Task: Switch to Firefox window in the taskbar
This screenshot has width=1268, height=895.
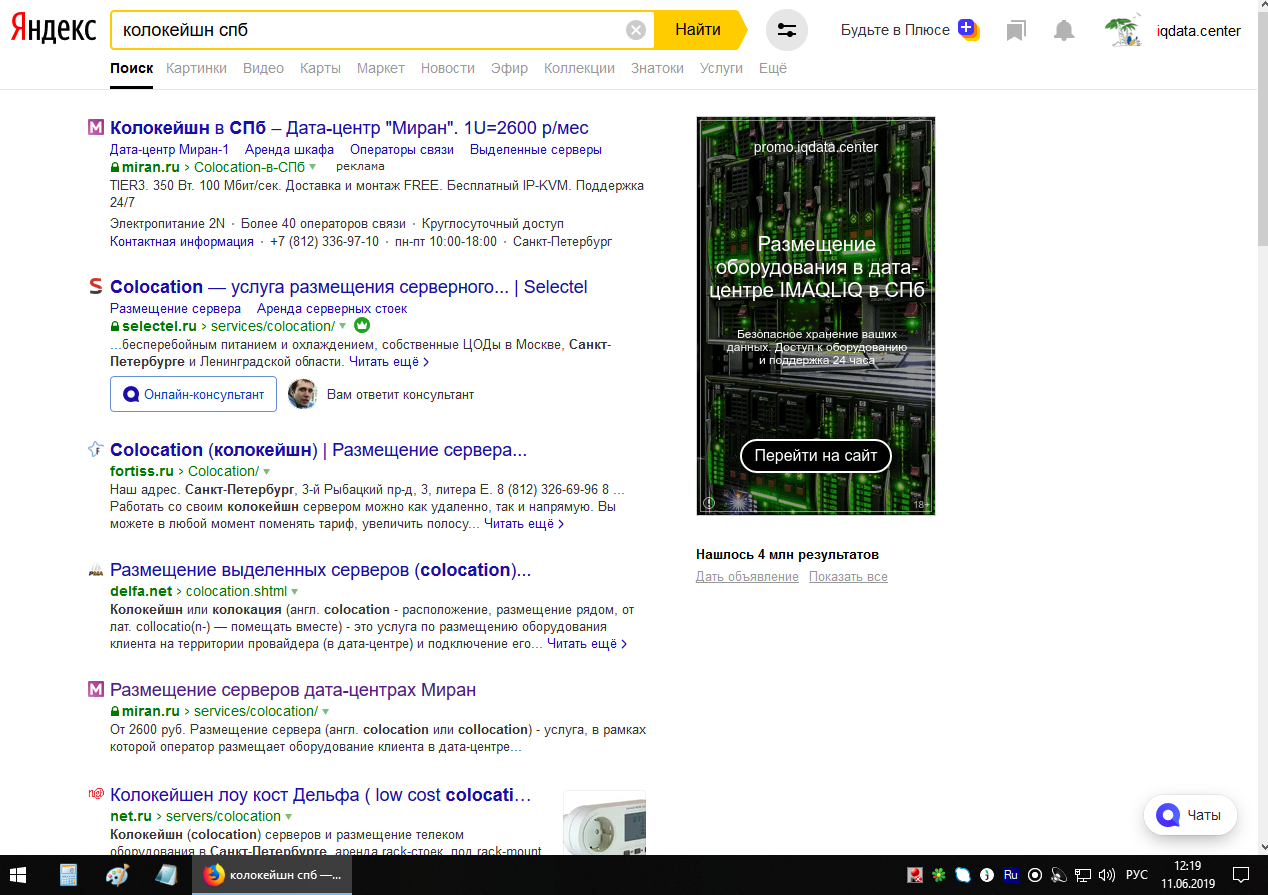Action: tap(273, 874)
